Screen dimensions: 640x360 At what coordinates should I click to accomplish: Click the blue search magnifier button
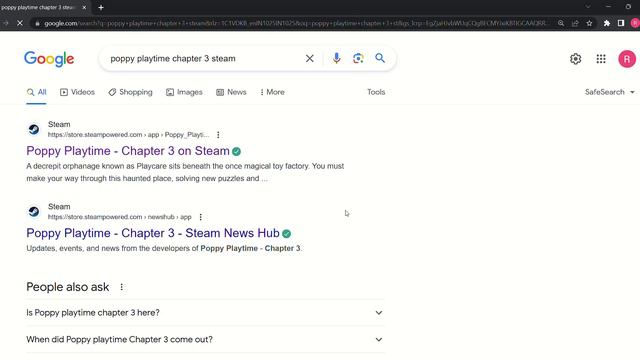point(380,58)
